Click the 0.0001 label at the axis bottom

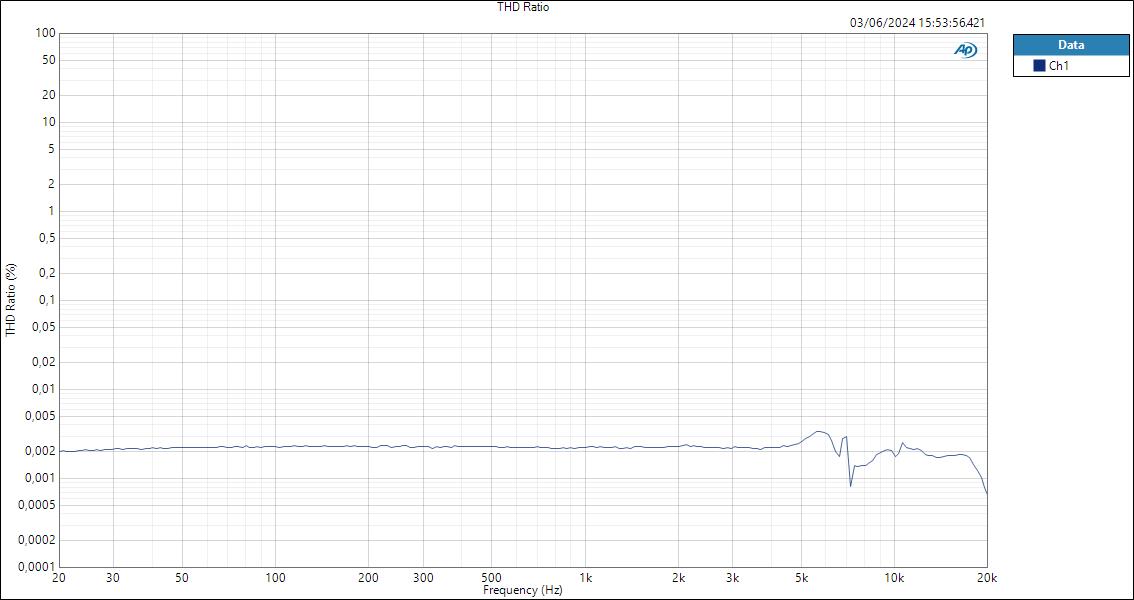pyautogui.click(x=36, y=563)
